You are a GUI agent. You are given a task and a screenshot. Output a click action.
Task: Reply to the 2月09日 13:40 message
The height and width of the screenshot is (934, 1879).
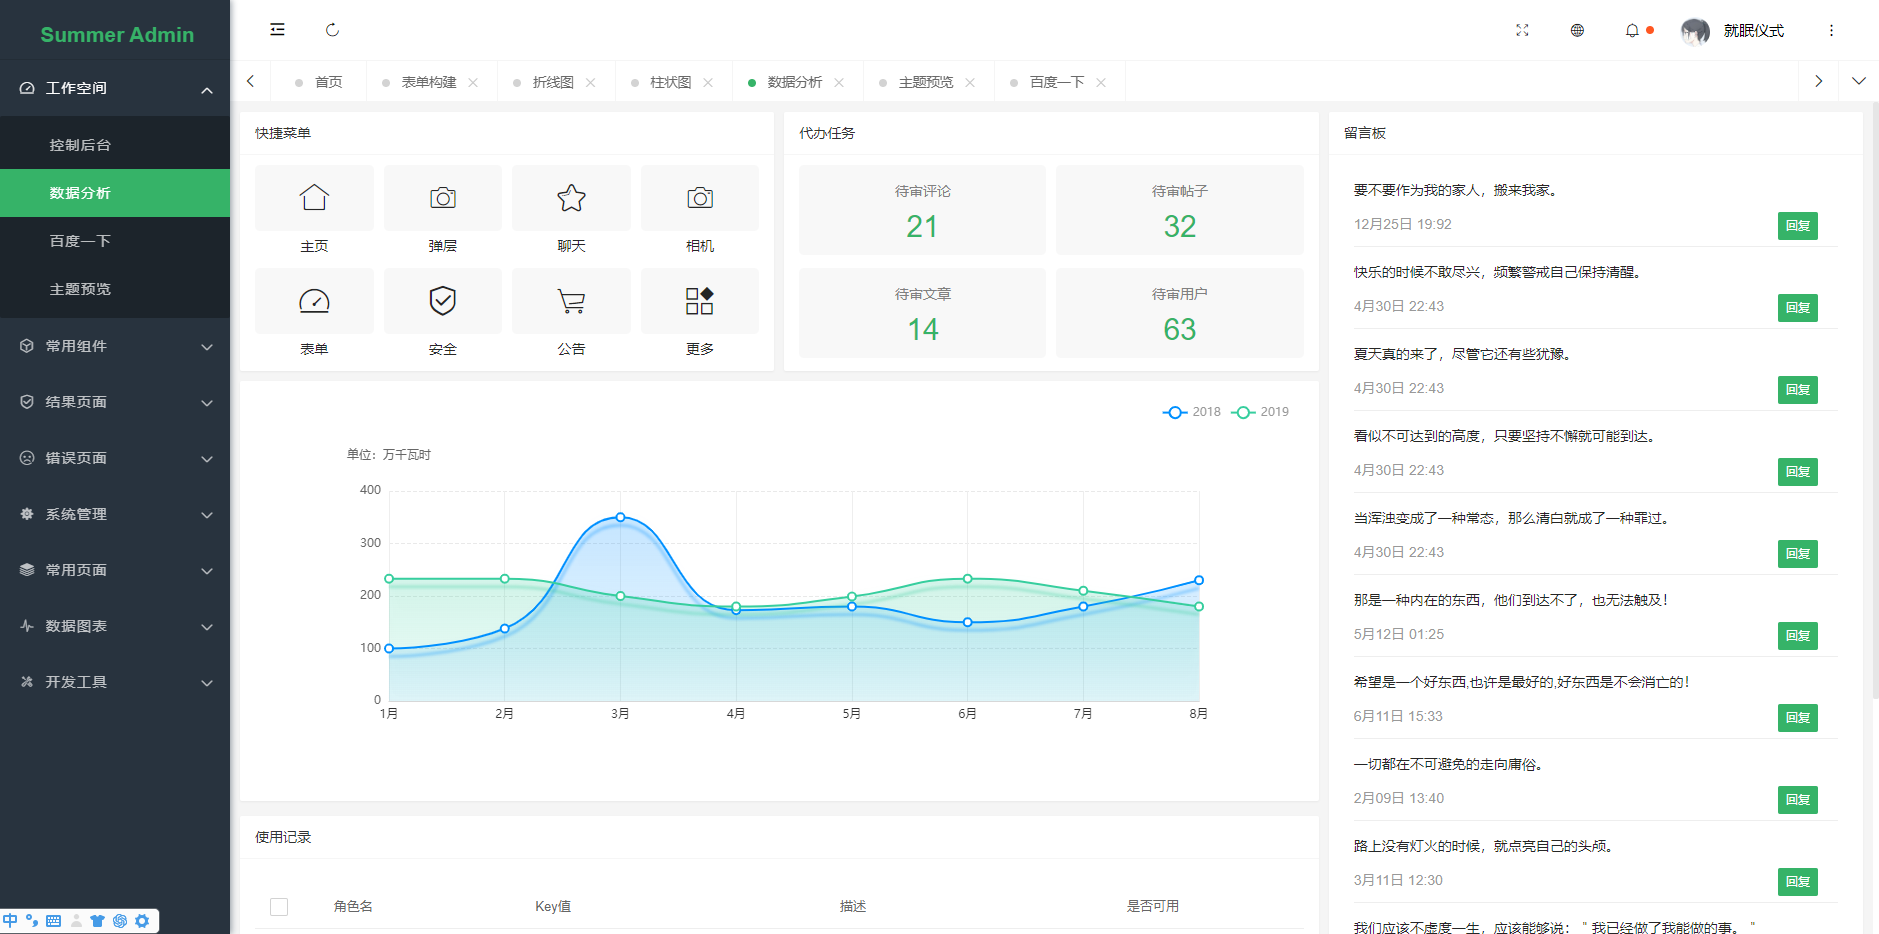pyautogui.click(x=1797, y=800)
